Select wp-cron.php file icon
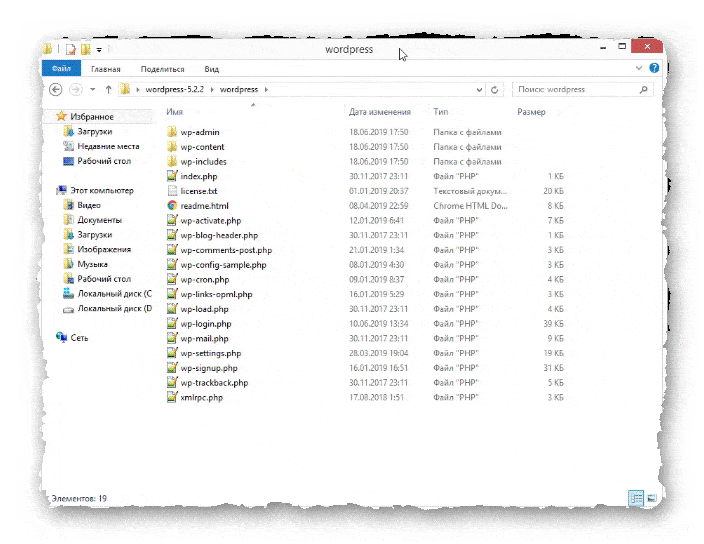 tap(172, 279)
